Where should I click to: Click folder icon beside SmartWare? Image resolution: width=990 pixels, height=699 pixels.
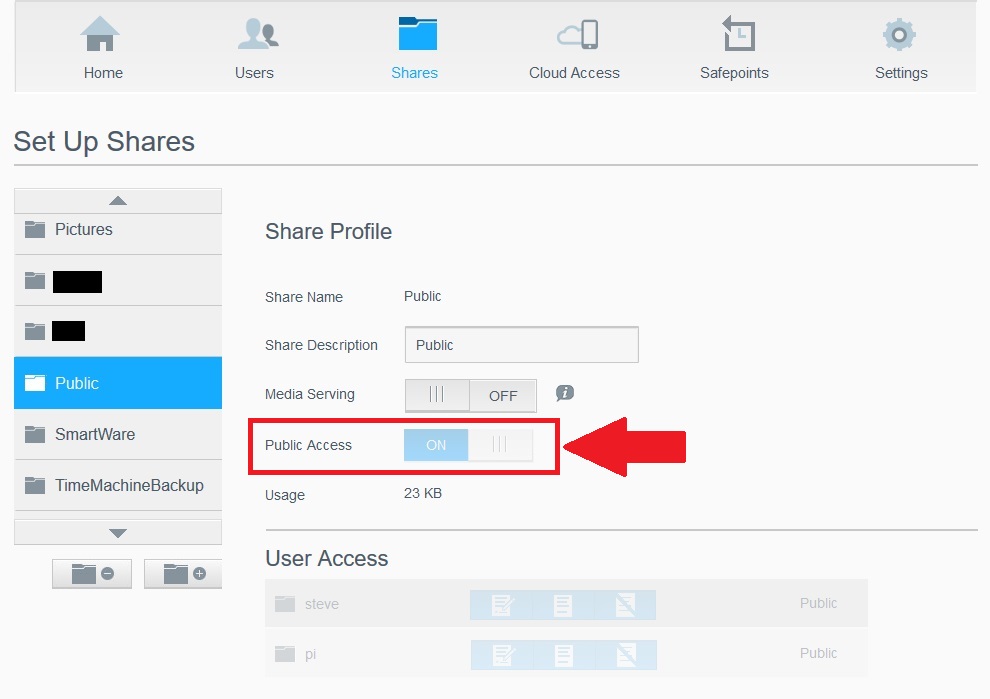[x=35, y=434]
